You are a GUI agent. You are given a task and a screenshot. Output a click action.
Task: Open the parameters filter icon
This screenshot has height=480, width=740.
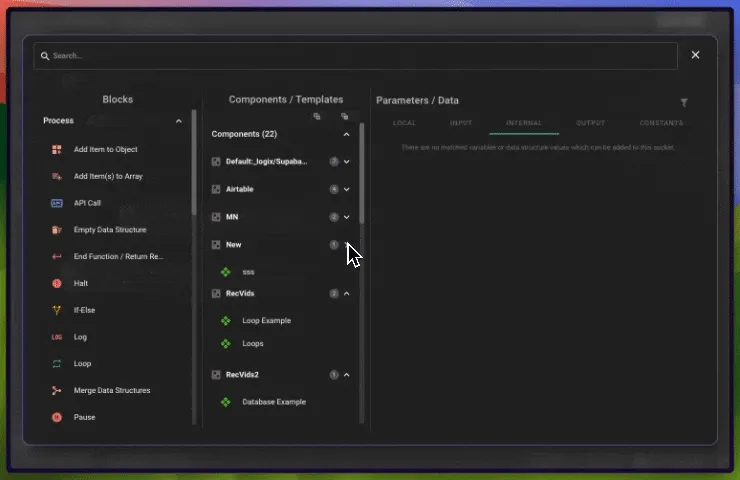coord(684,102)
